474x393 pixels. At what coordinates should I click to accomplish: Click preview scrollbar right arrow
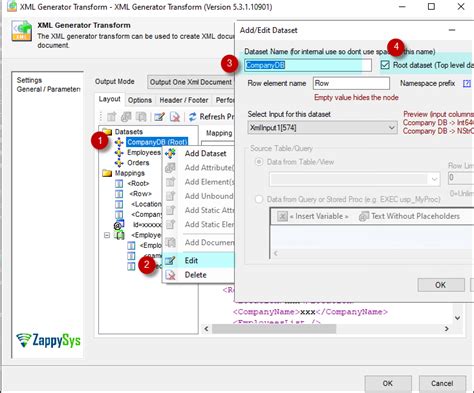pos(447,329)
